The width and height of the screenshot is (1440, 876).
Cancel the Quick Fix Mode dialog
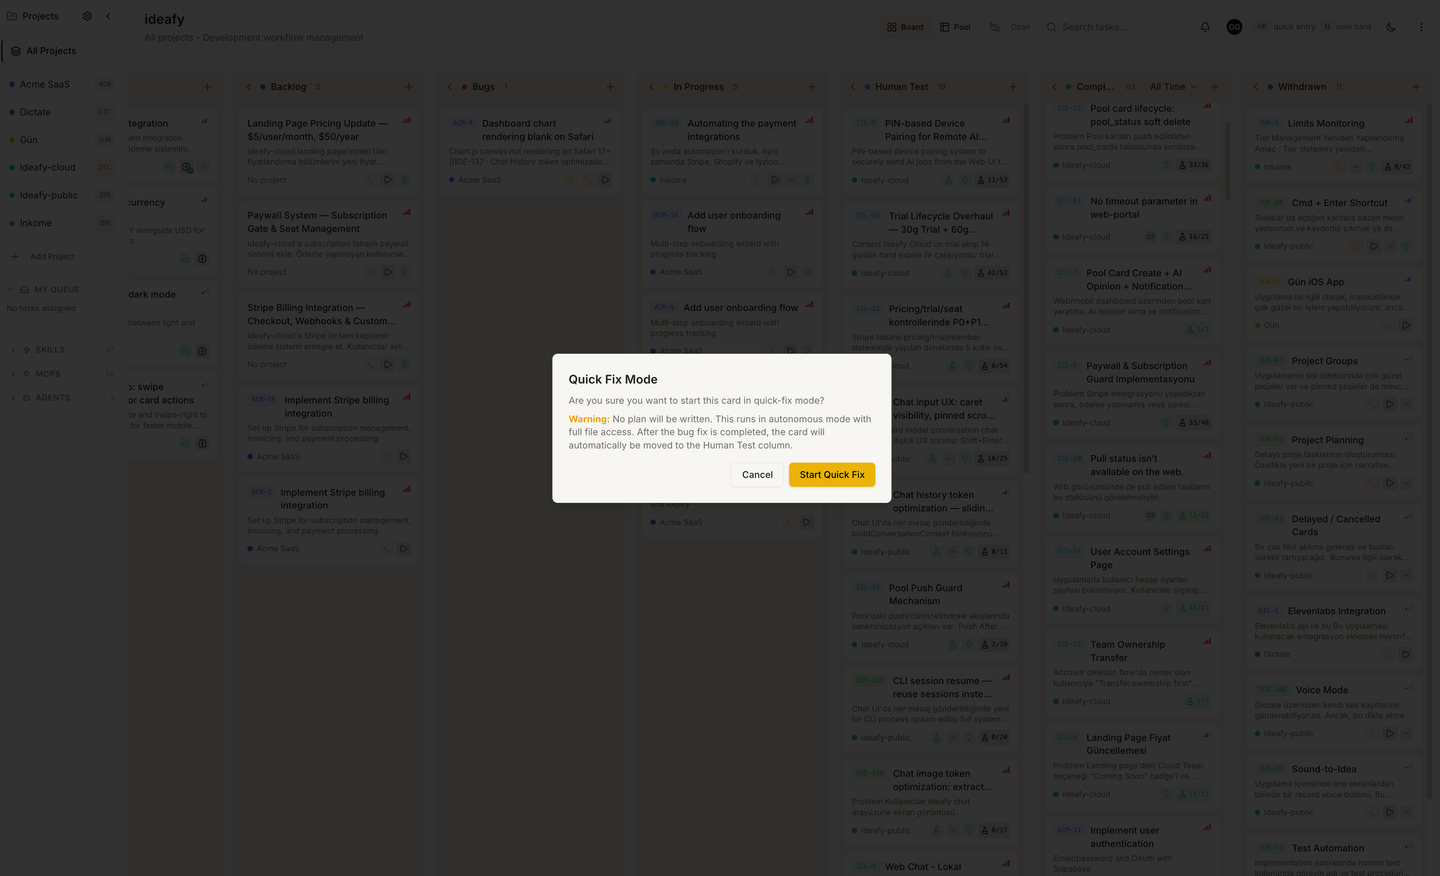[757, 474]
